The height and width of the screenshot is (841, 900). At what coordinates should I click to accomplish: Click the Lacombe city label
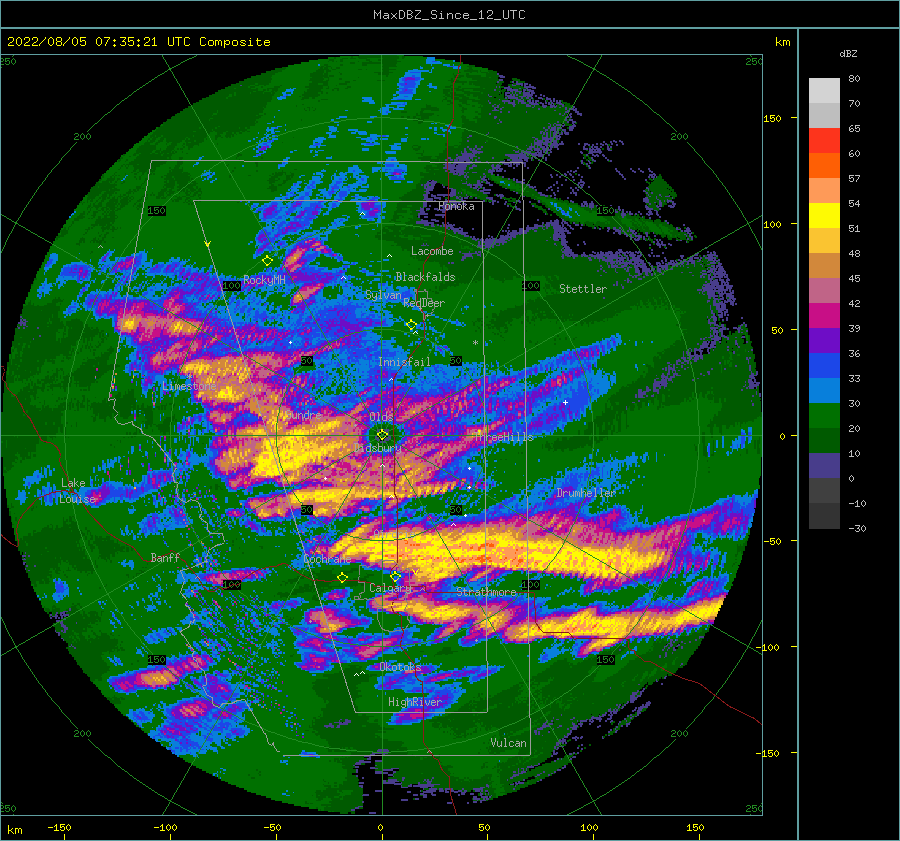tap(432, 251)
